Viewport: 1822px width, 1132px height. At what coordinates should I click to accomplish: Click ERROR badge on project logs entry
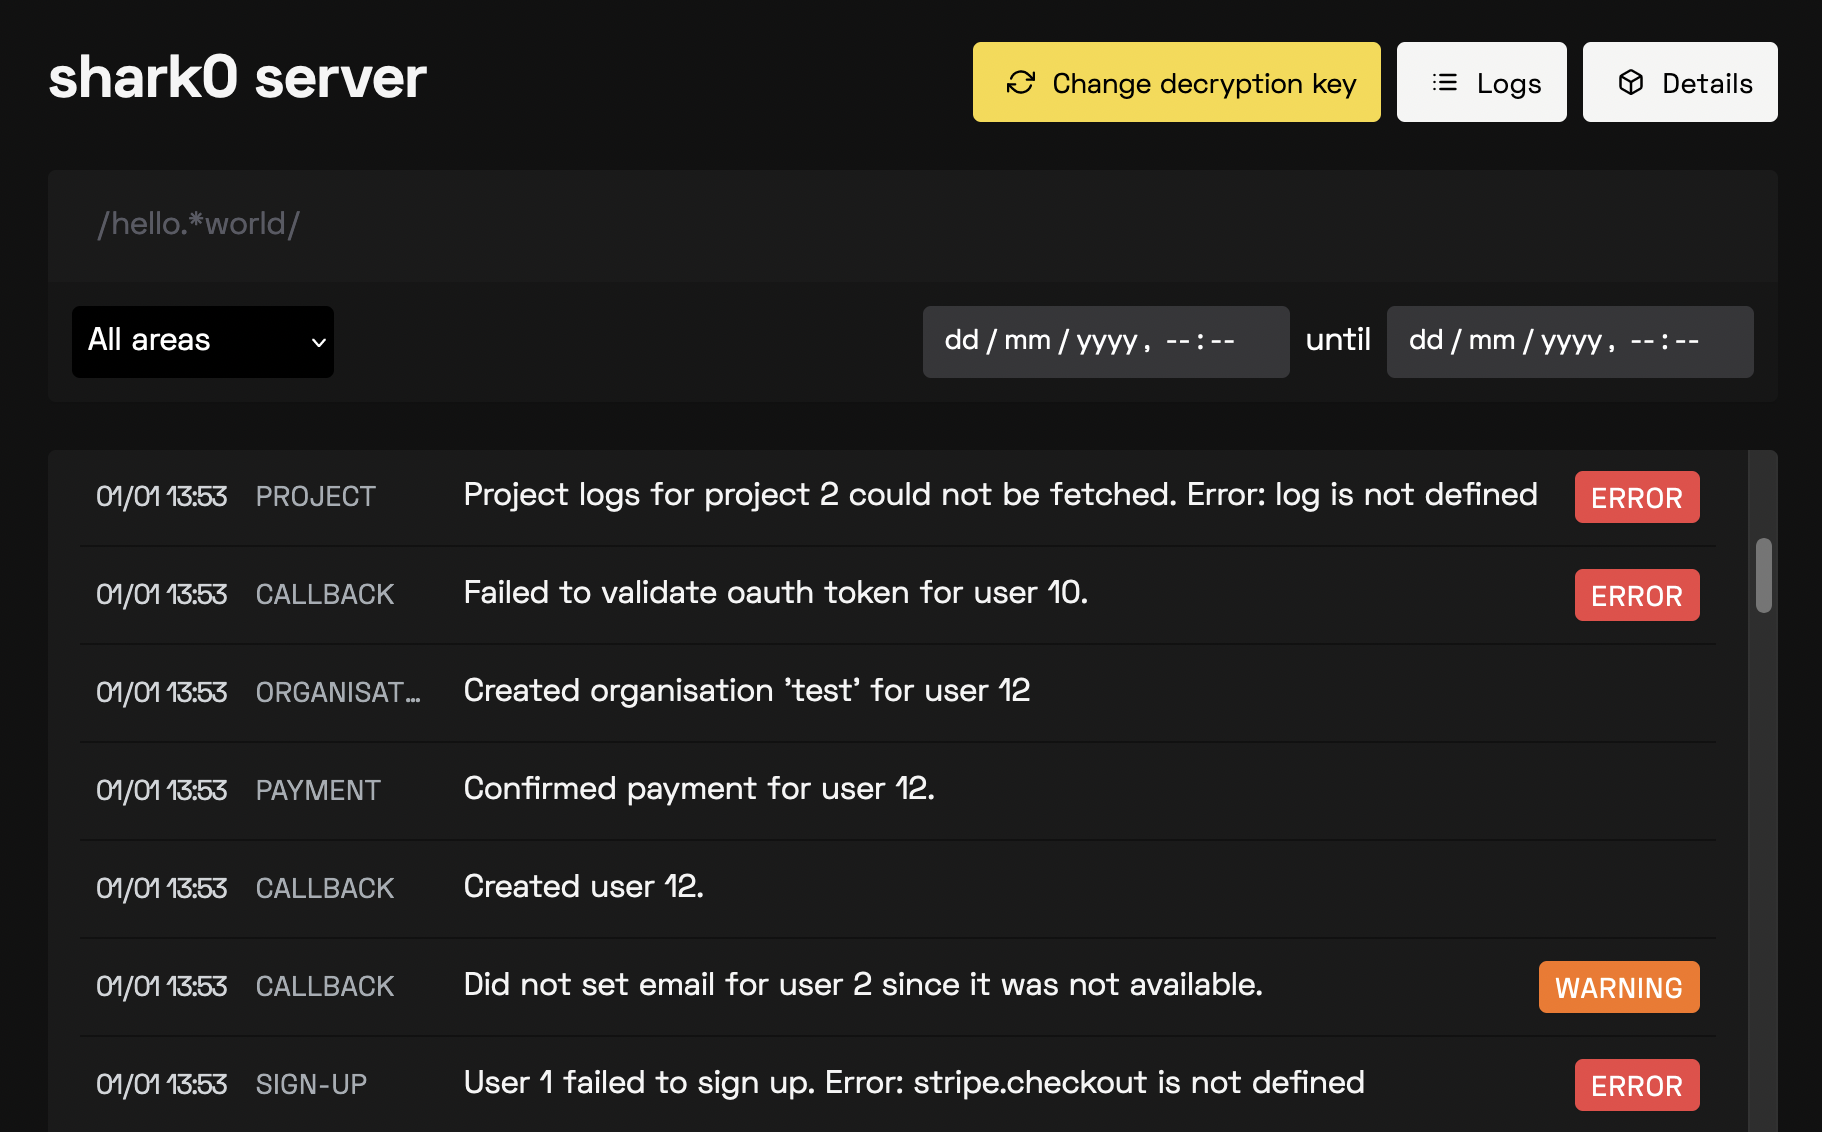(1636, 497)
